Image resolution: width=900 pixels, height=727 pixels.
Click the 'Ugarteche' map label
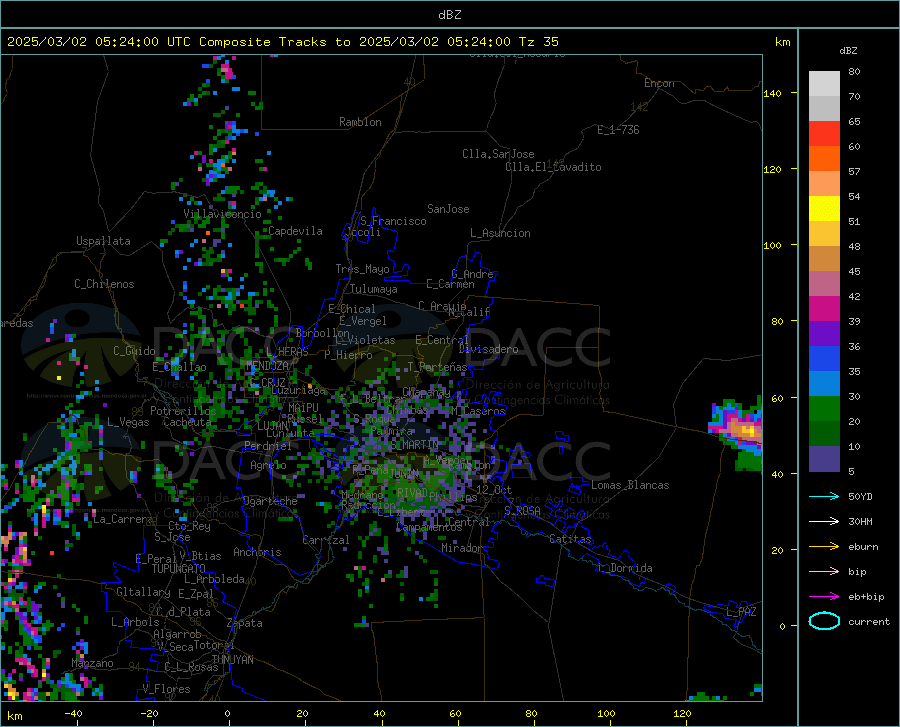(270, 501)
